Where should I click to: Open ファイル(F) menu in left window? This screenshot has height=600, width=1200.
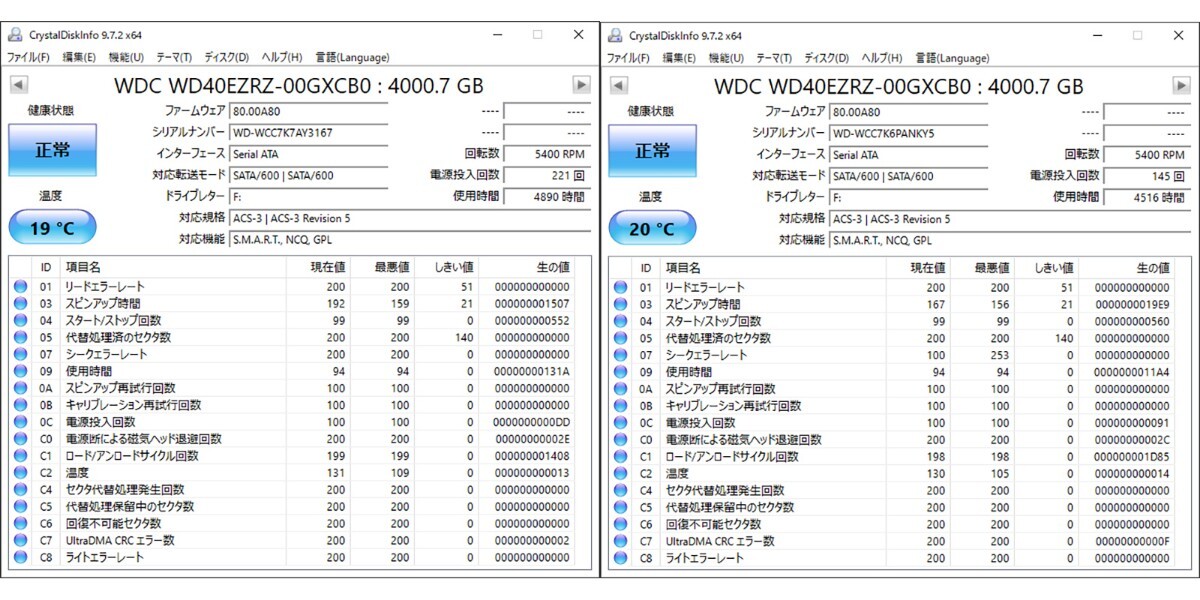point(29,58)
